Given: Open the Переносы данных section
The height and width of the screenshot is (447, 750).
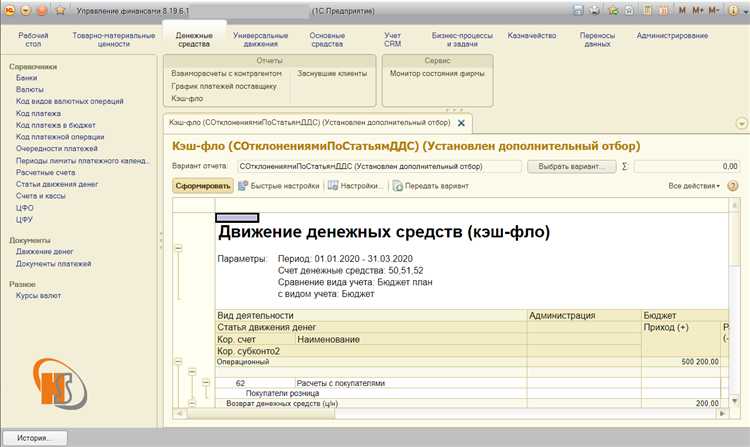Looking at the screenshot, I should (597, 39).
